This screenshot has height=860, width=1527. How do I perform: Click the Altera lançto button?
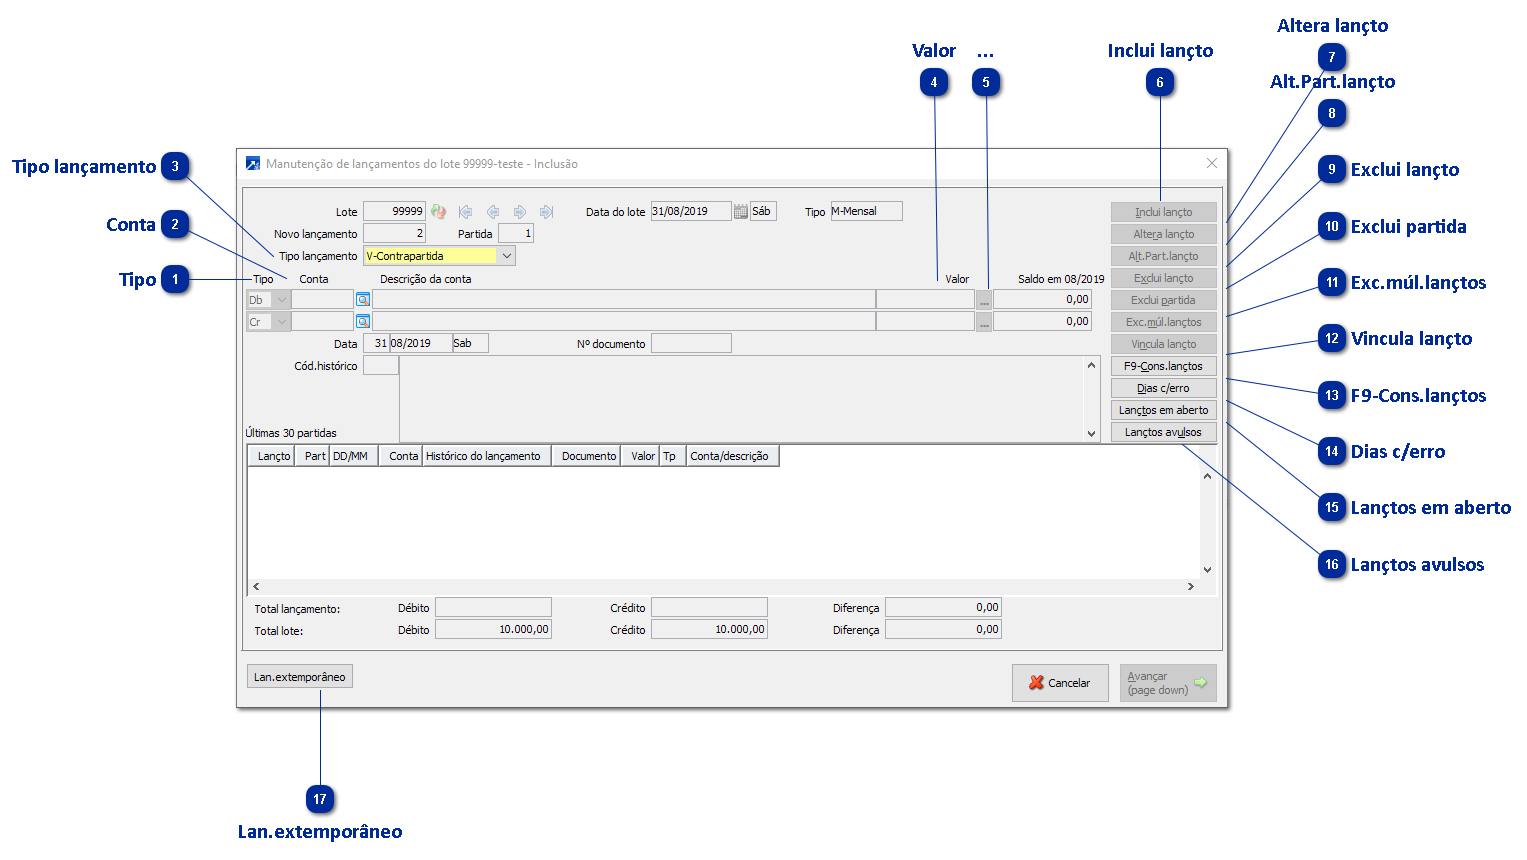point(1164,234)
